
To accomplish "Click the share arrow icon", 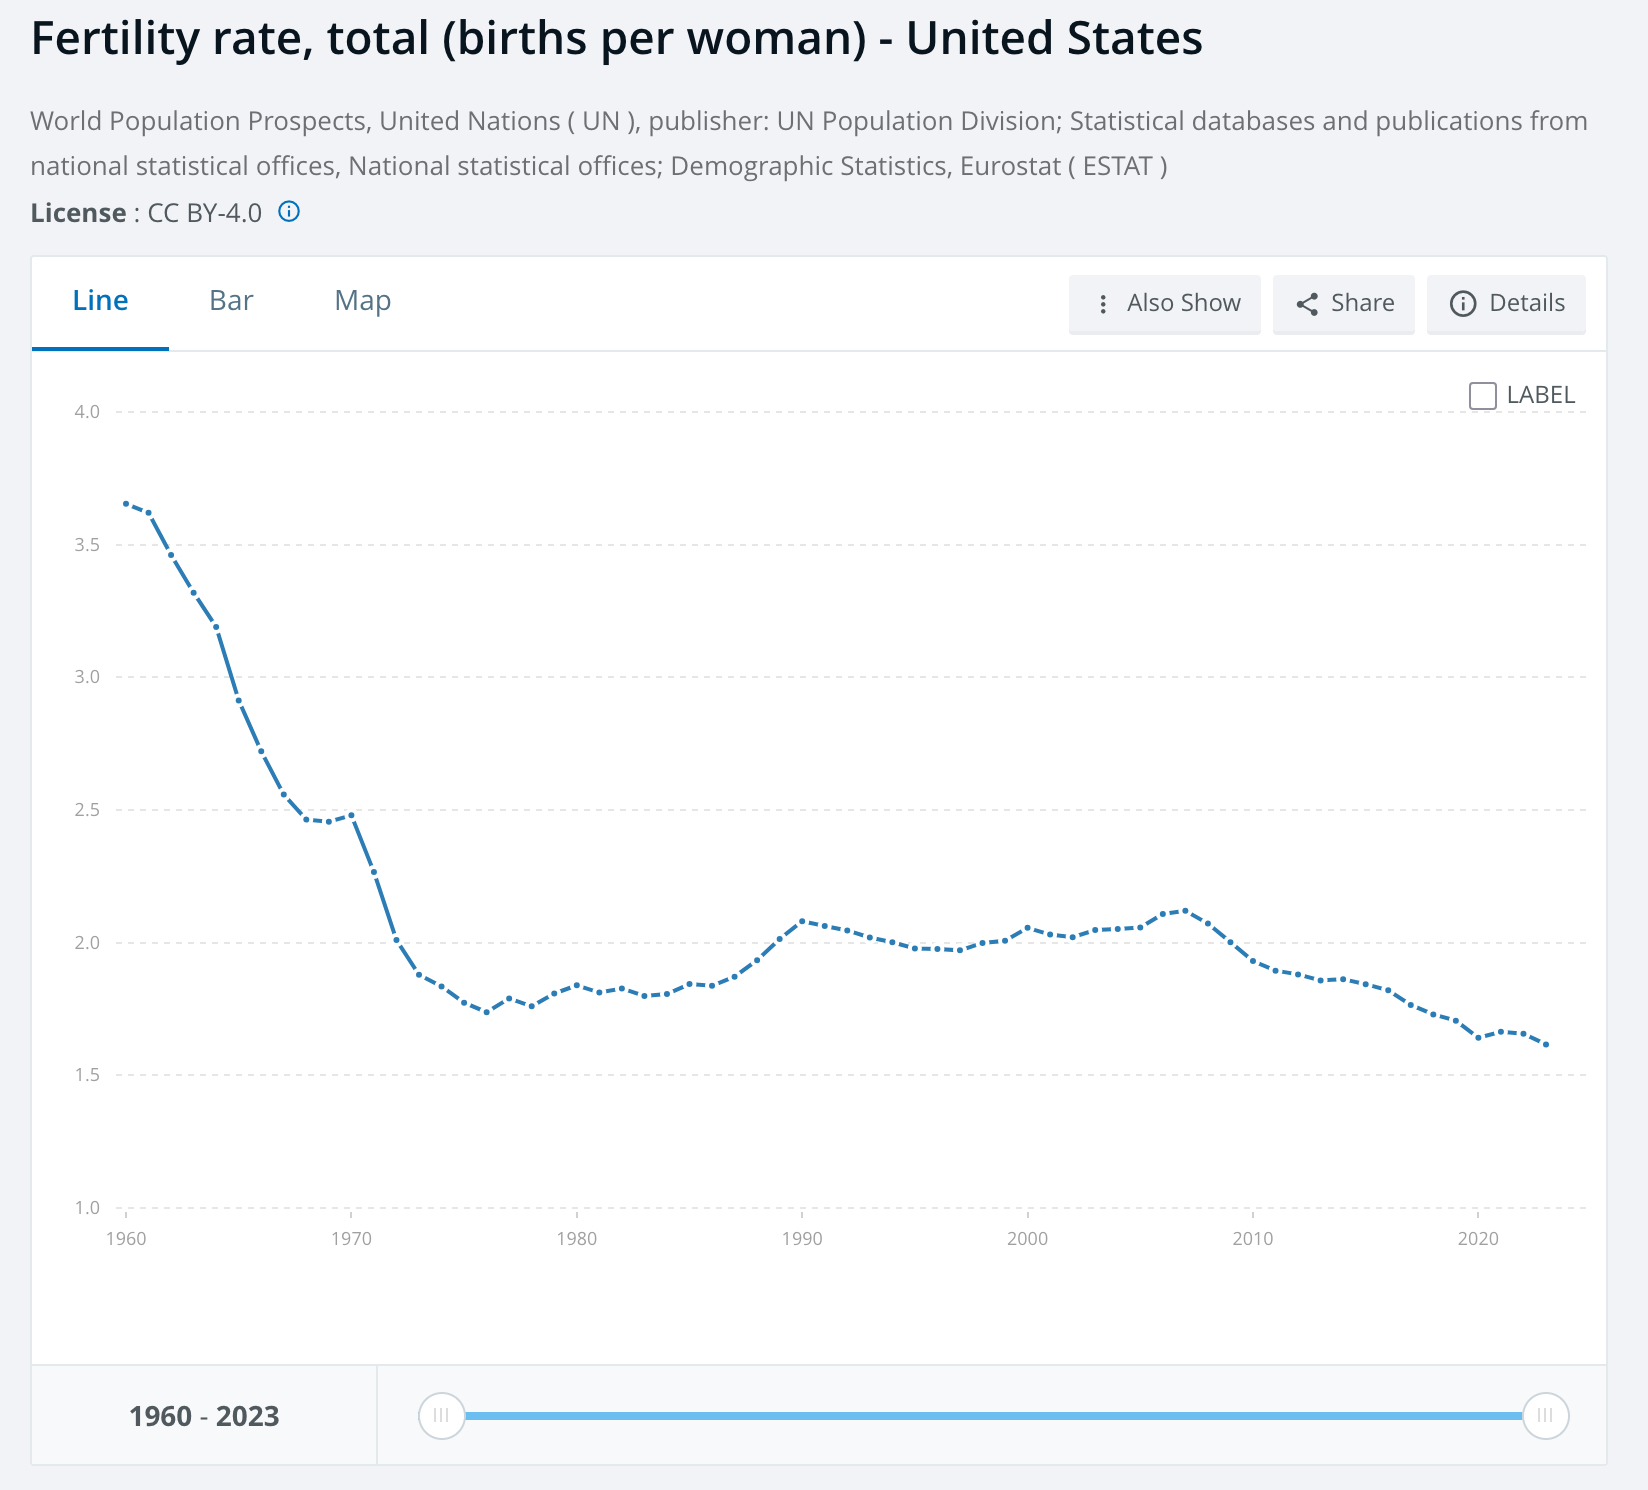I will (x=1307, y=304).
